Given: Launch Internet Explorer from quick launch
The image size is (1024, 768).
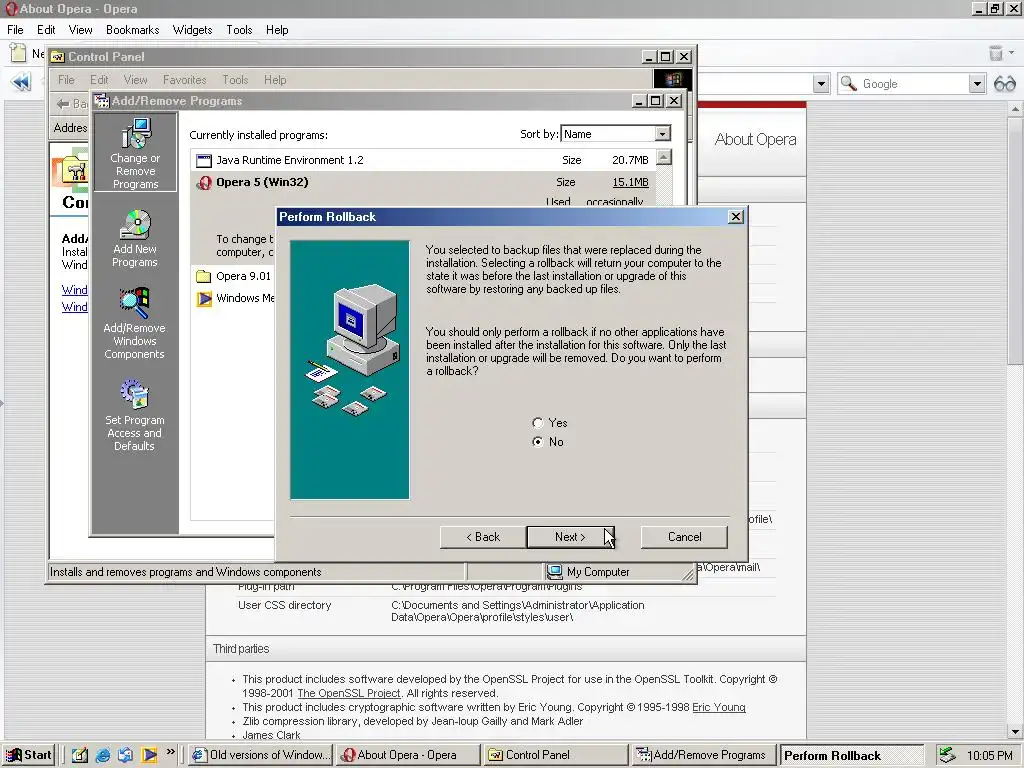Looking at the screenshot, I should (103, 755).
